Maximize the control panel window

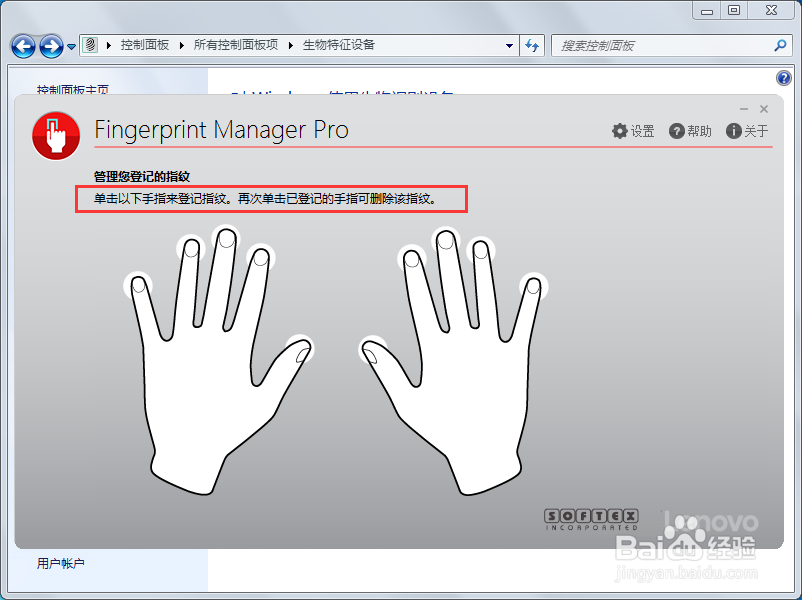[734, 10]
